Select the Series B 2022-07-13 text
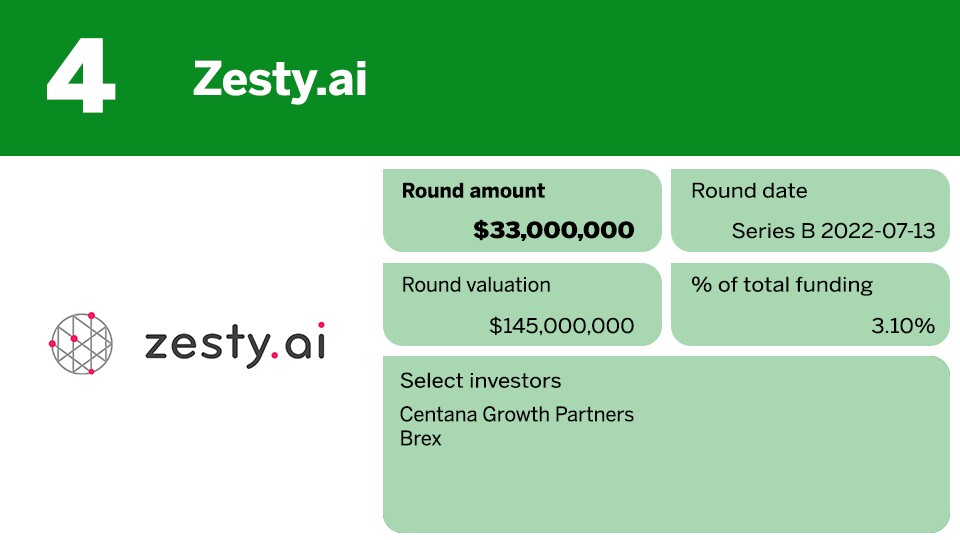Image resolution: width=960 pixels, height=540 pixels. [833, 231]
